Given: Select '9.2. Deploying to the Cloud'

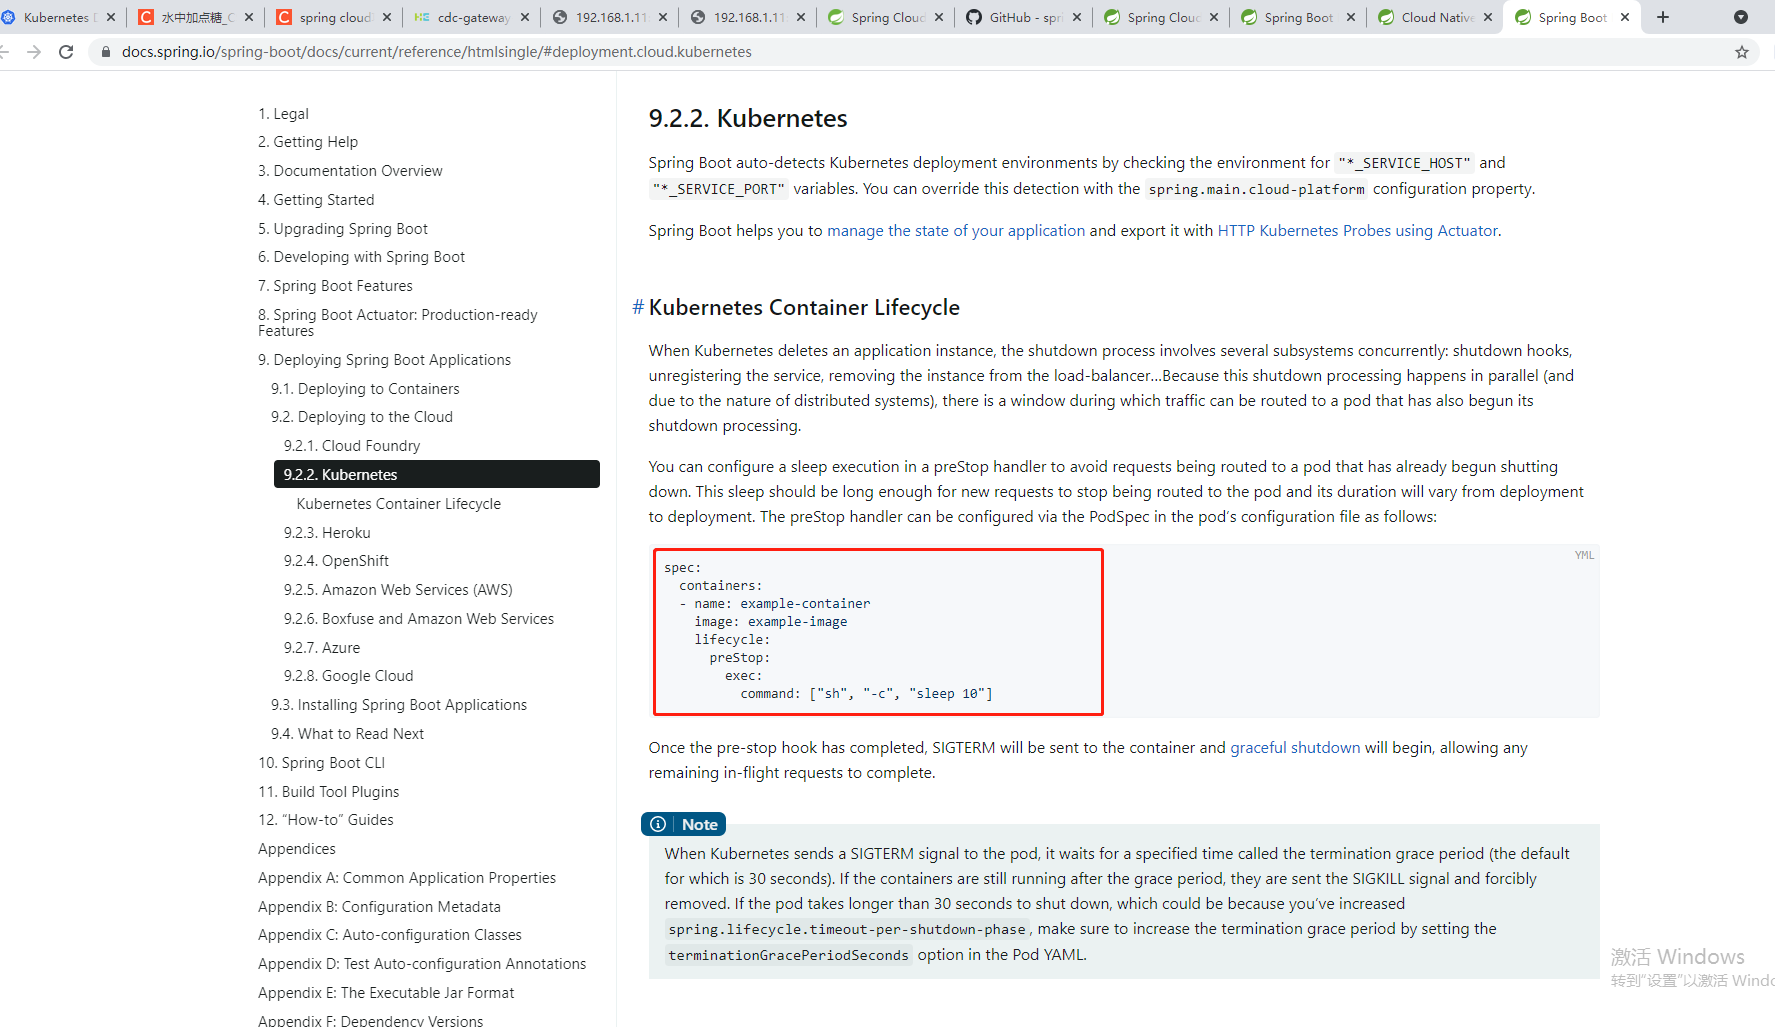Looking at the screenshot, I should click(x=362, y=417).
